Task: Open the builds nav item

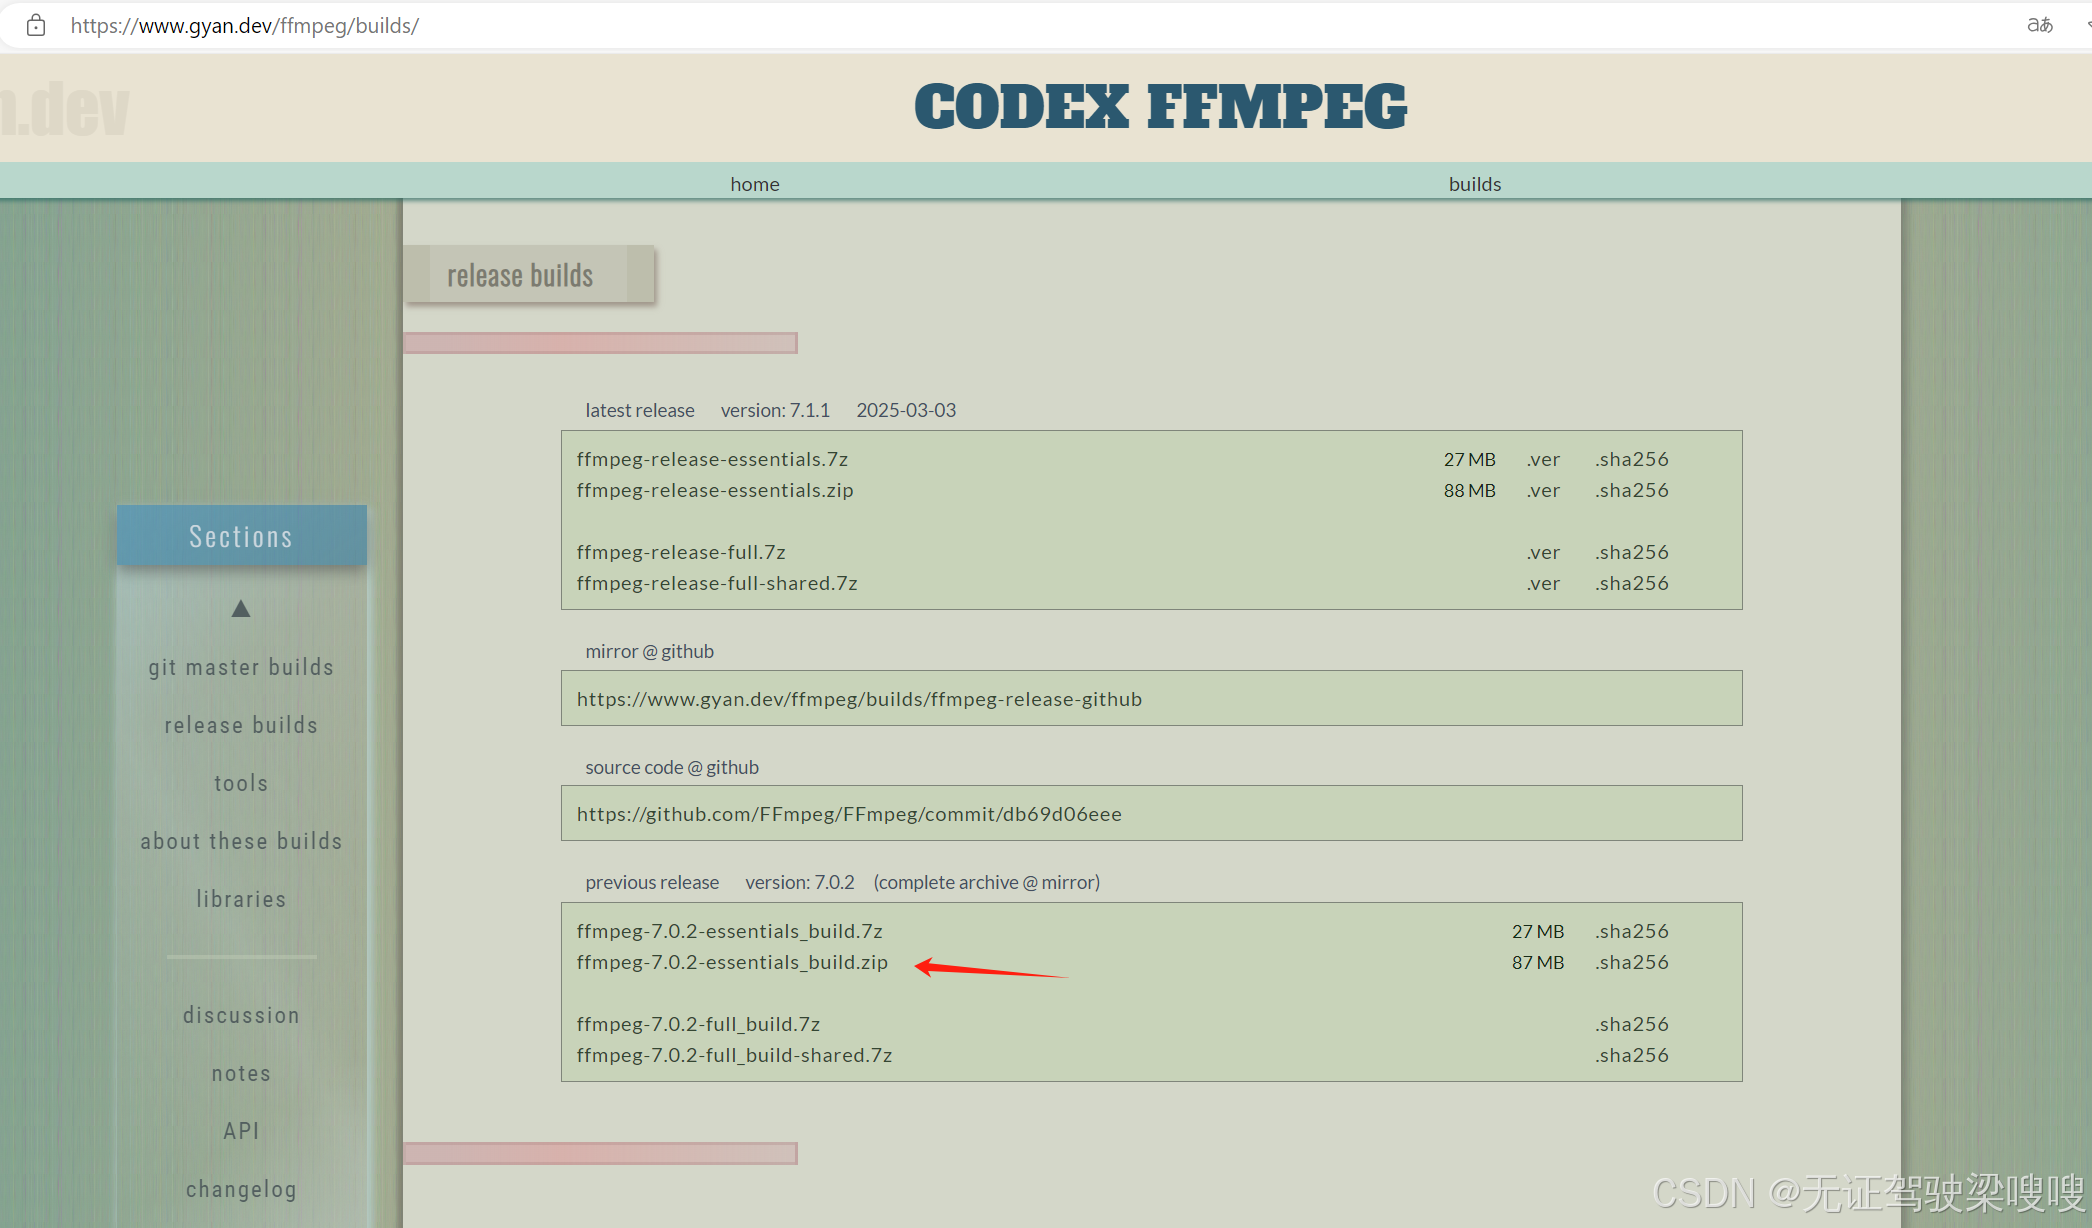Action: pyautogui.click(x=1475, y=184)
